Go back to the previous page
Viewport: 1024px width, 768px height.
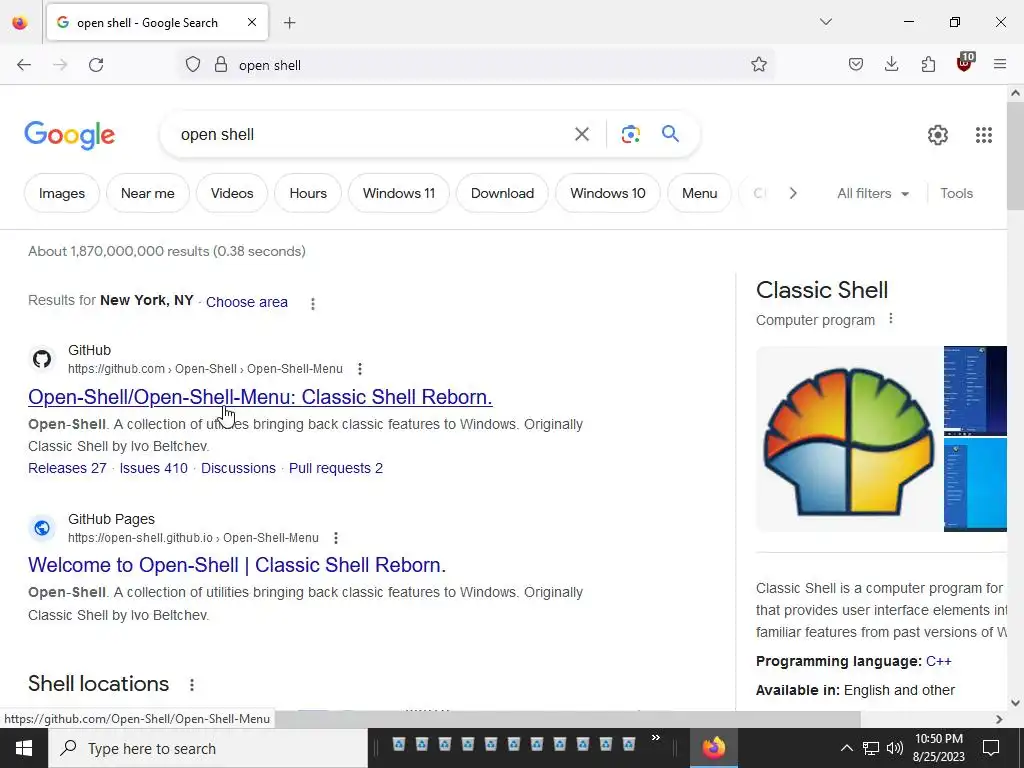tap(24, 65)
